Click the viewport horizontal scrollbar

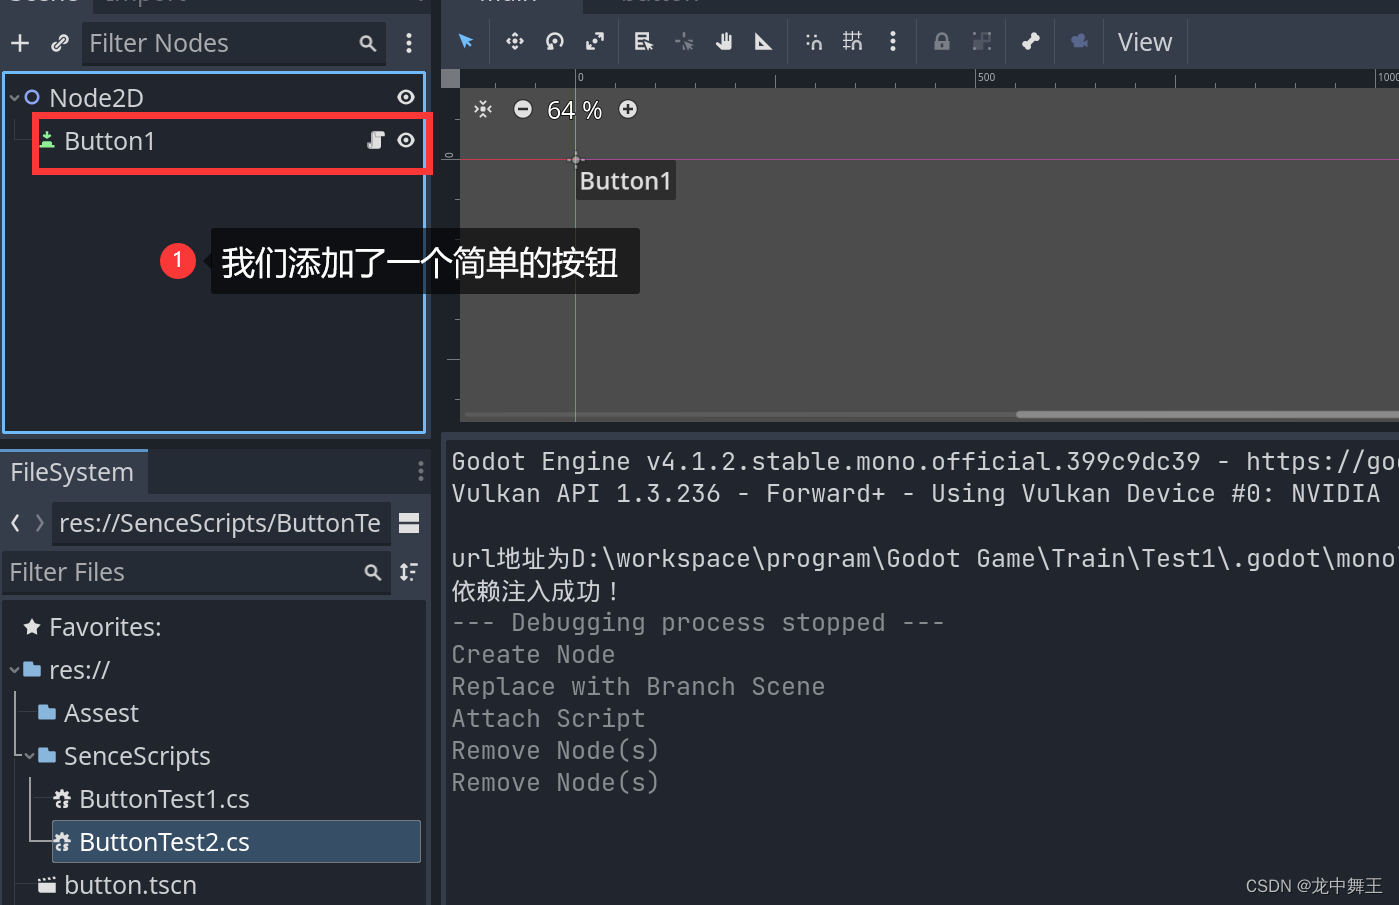1207,414
